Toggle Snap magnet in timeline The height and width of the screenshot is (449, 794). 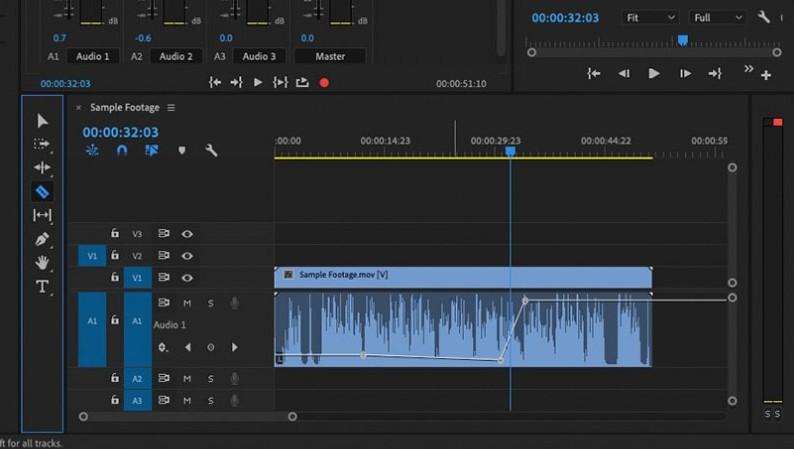[x=122, y=150]
